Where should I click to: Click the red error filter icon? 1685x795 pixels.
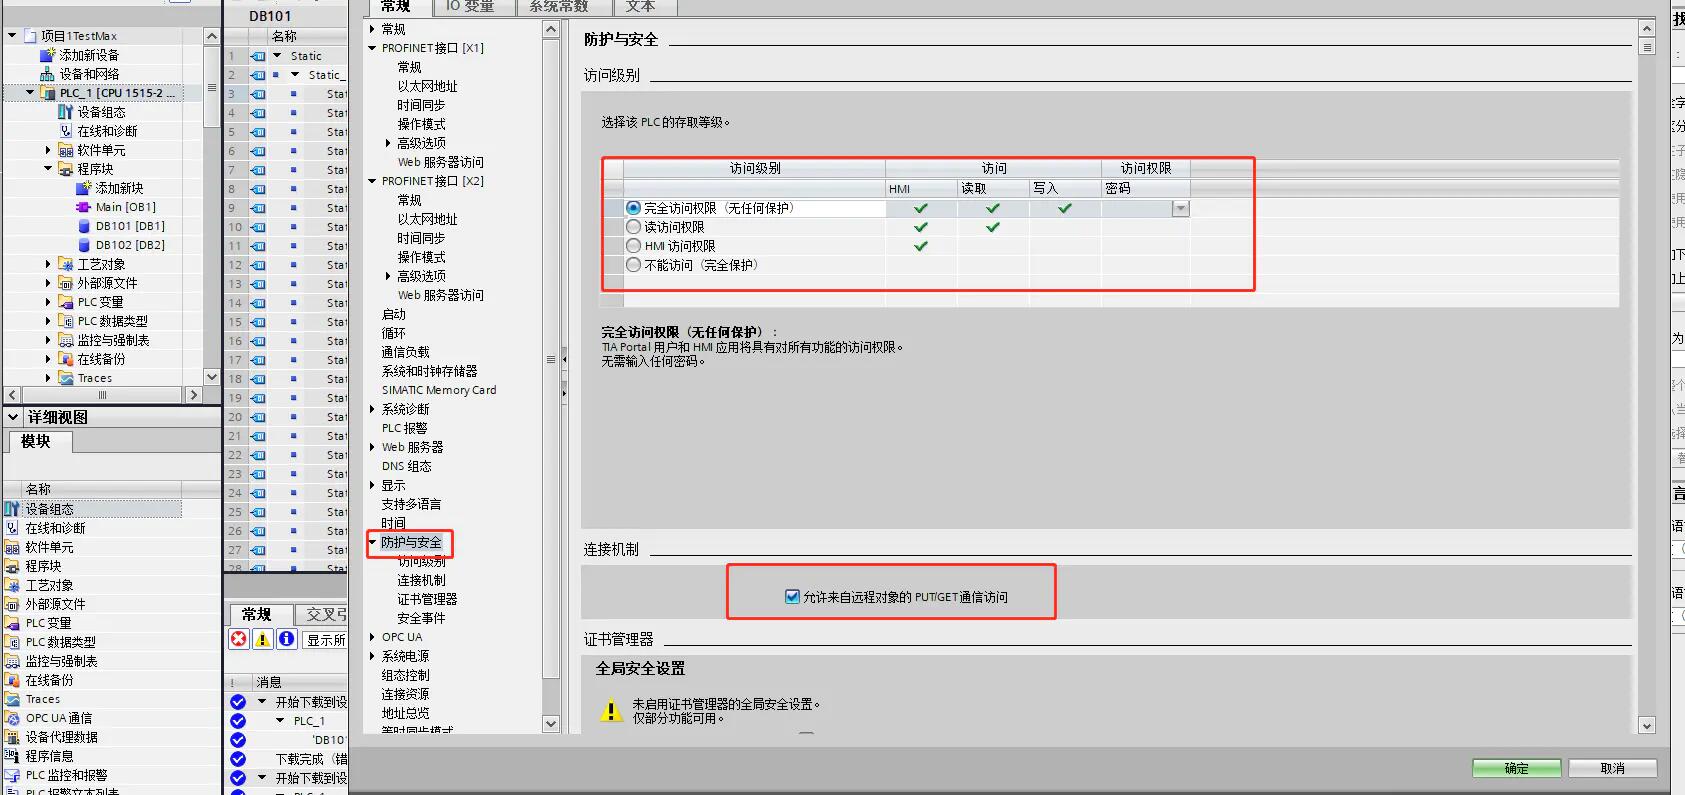(x=238, y=639)
